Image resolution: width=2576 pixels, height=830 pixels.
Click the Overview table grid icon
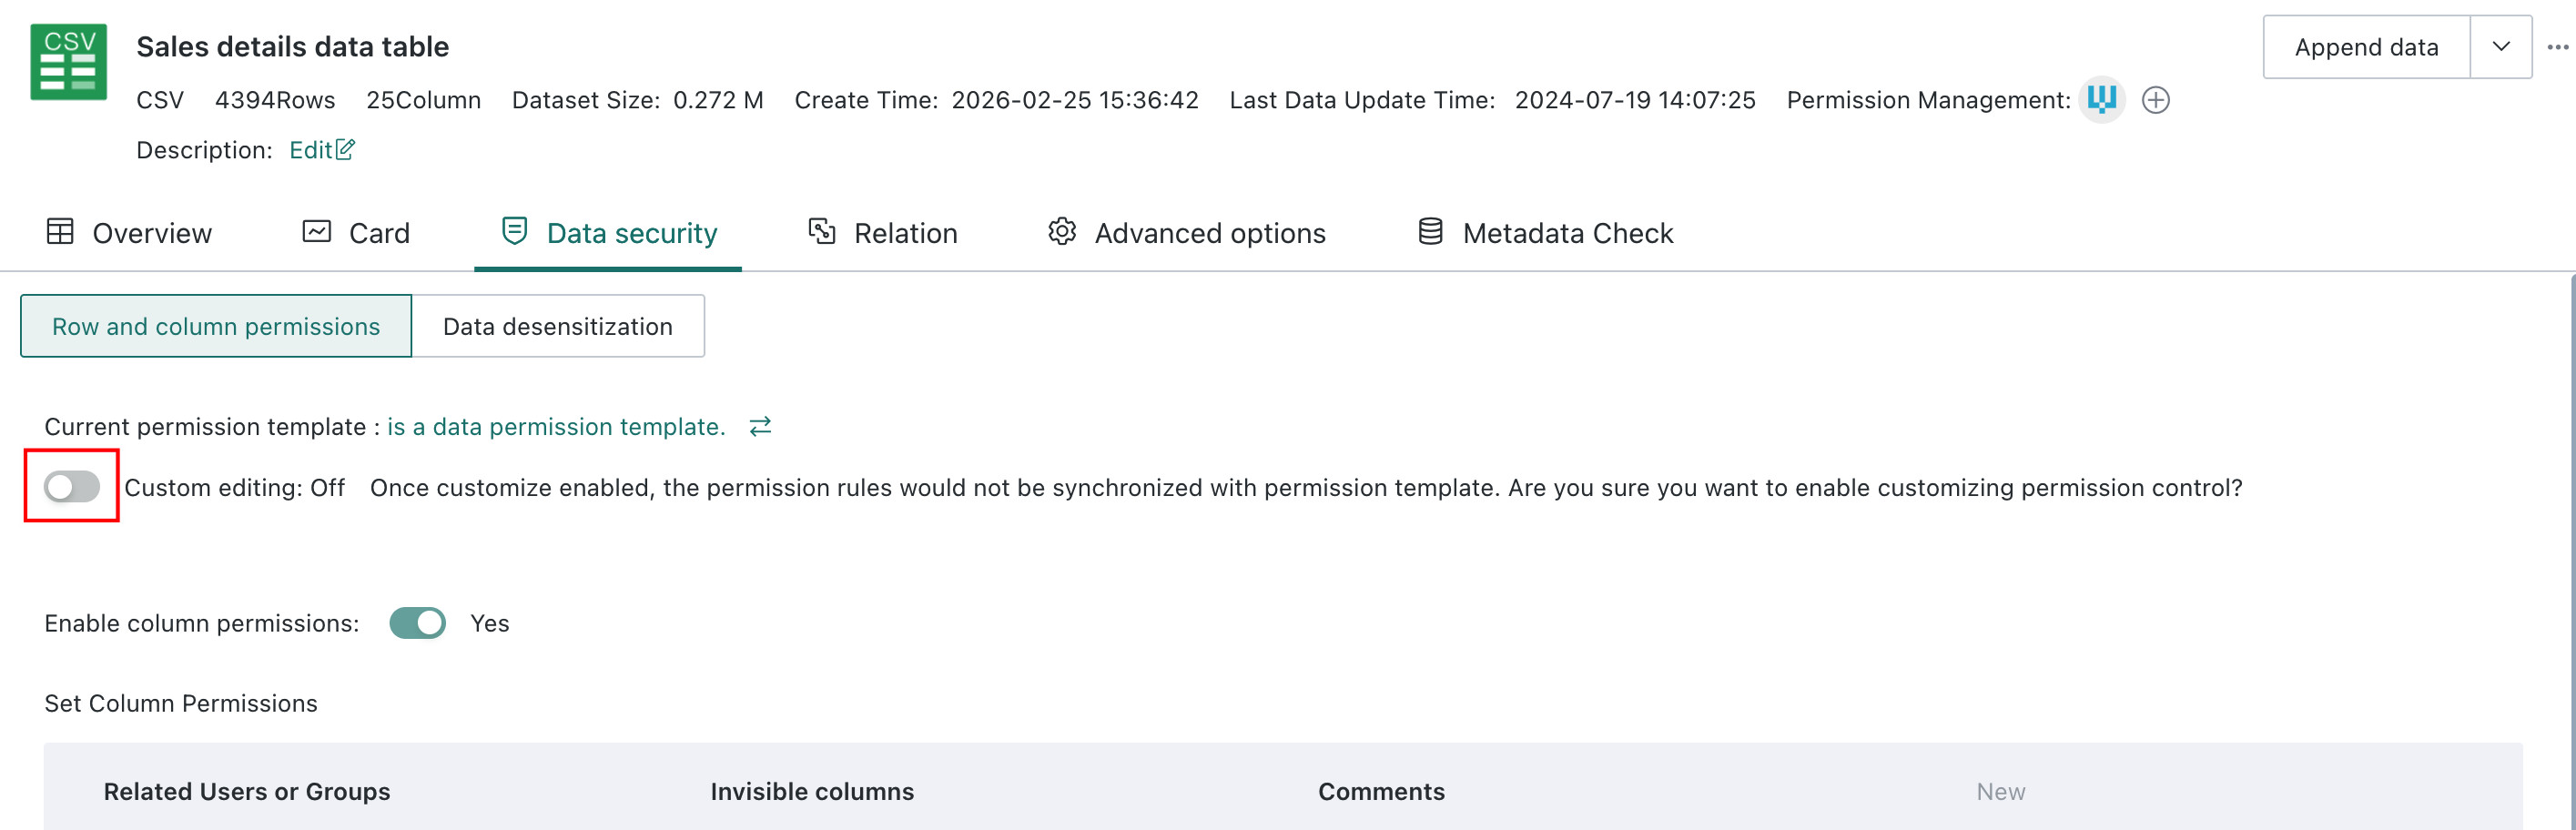(60, 232)
